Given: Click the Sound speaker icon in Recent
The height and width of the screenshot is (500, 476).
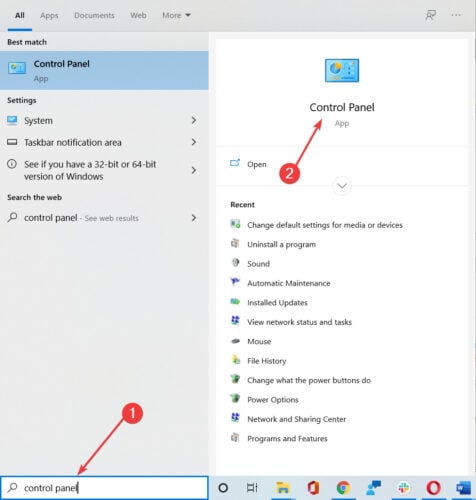Looking at the screenshot, I should pyautogui.click(x=236, y=263).
